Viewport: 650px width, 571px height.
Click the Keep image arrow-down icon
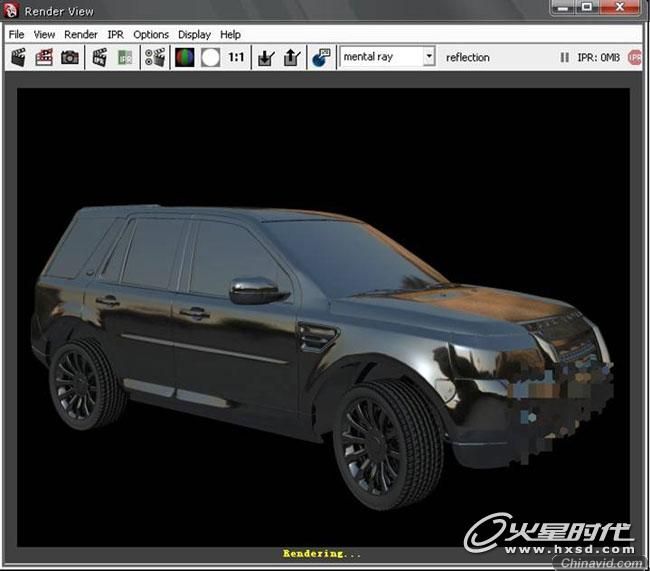pos(266,58)
